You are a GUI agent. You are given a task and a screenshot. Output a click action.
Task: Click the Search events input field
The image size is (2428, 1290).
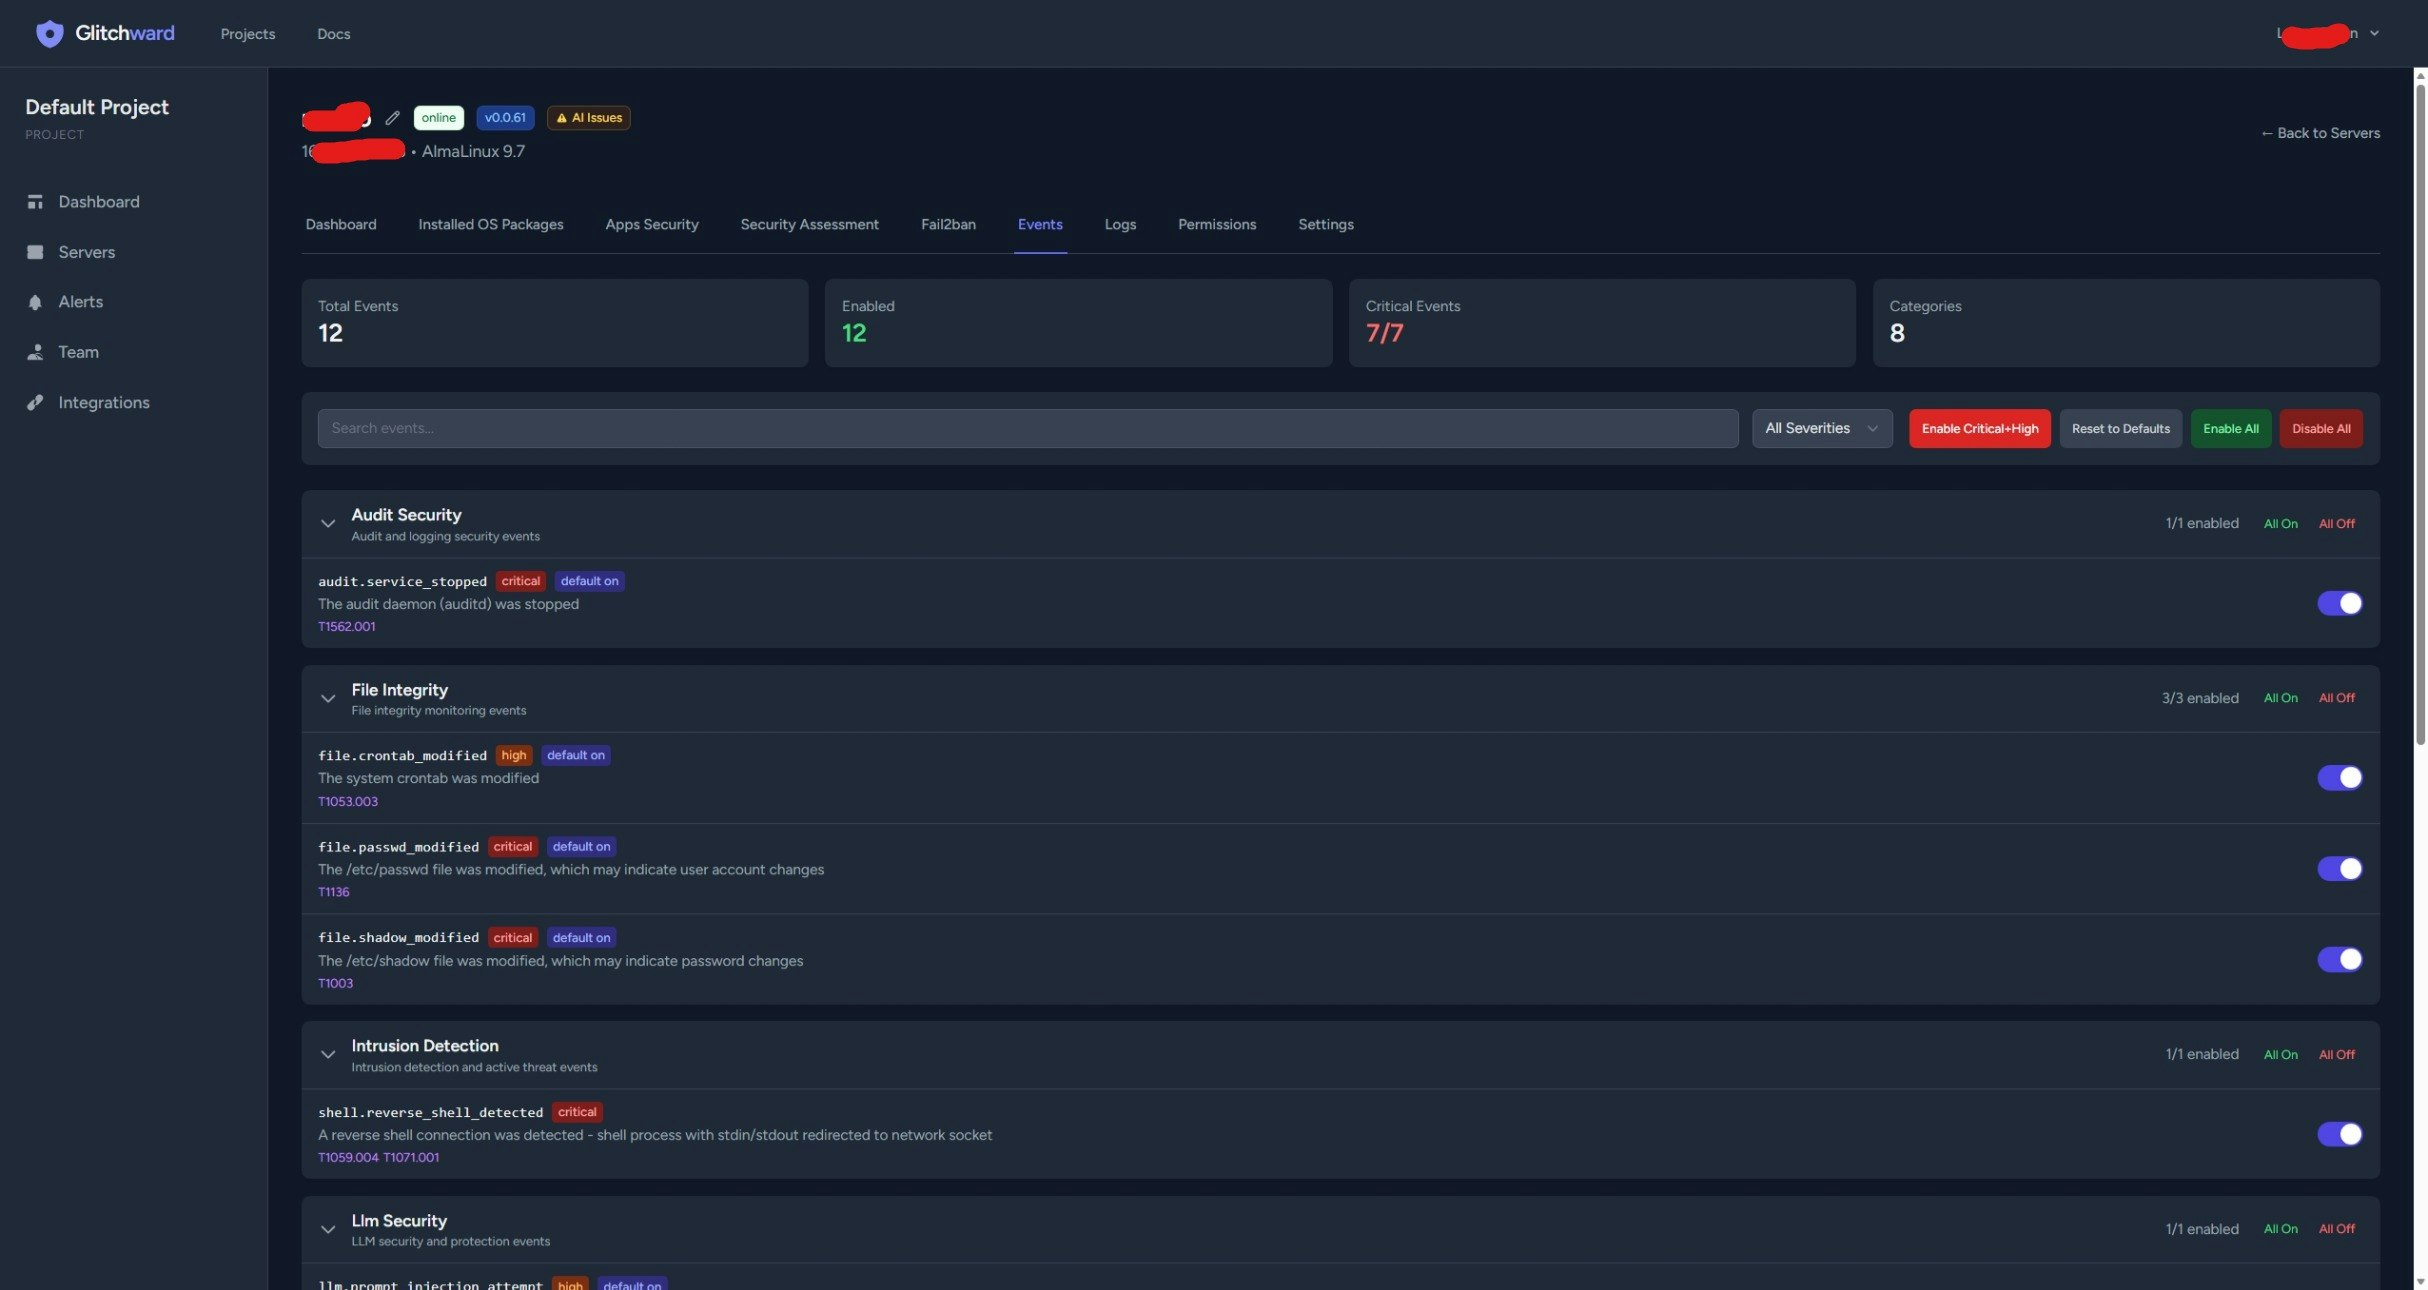click(x=1027, y=428)
